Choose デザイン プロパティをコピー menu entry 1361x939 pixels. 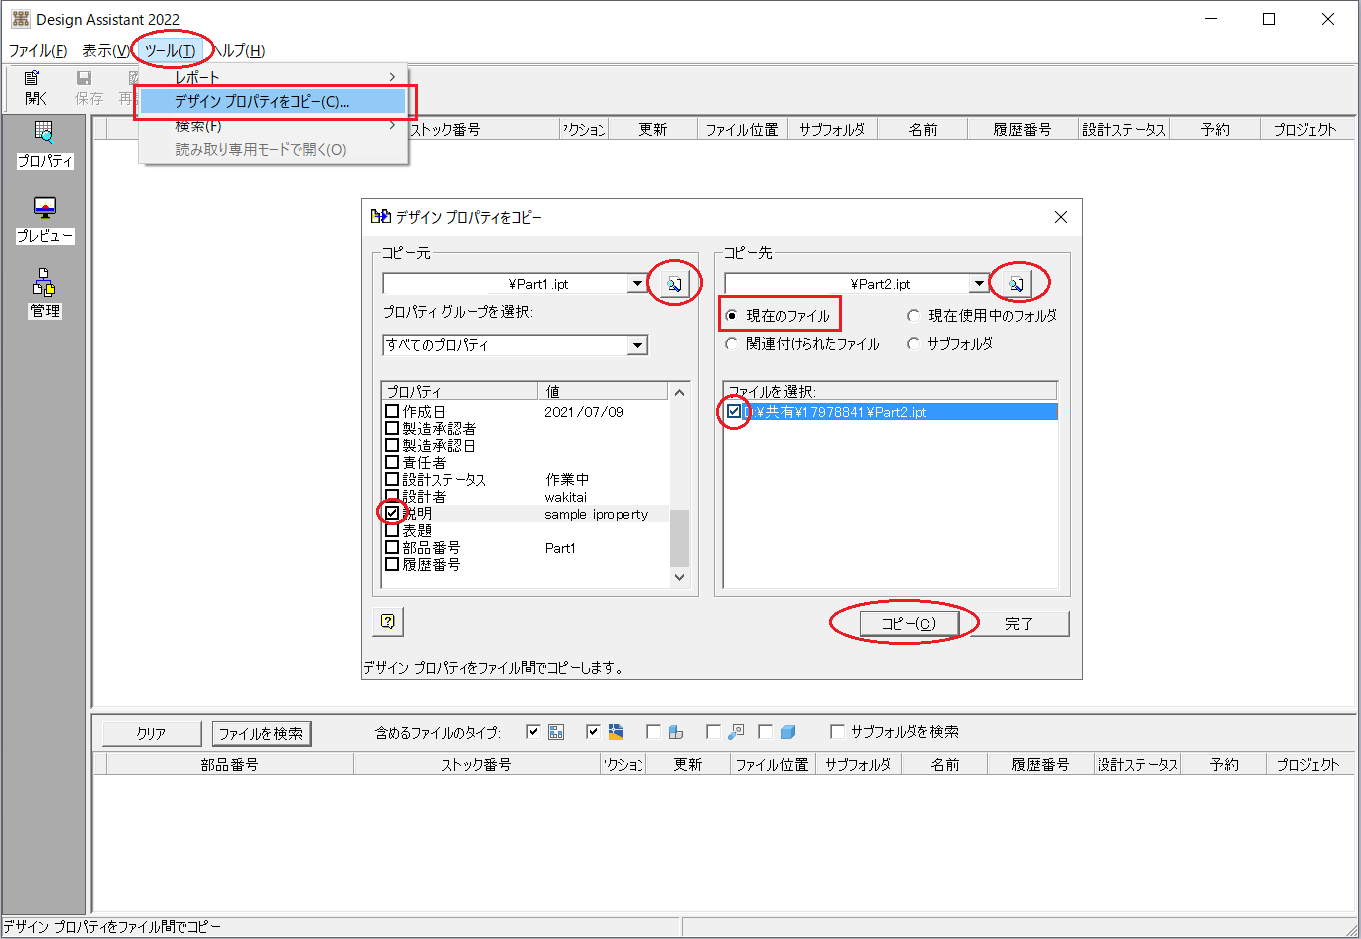(273, 101)
